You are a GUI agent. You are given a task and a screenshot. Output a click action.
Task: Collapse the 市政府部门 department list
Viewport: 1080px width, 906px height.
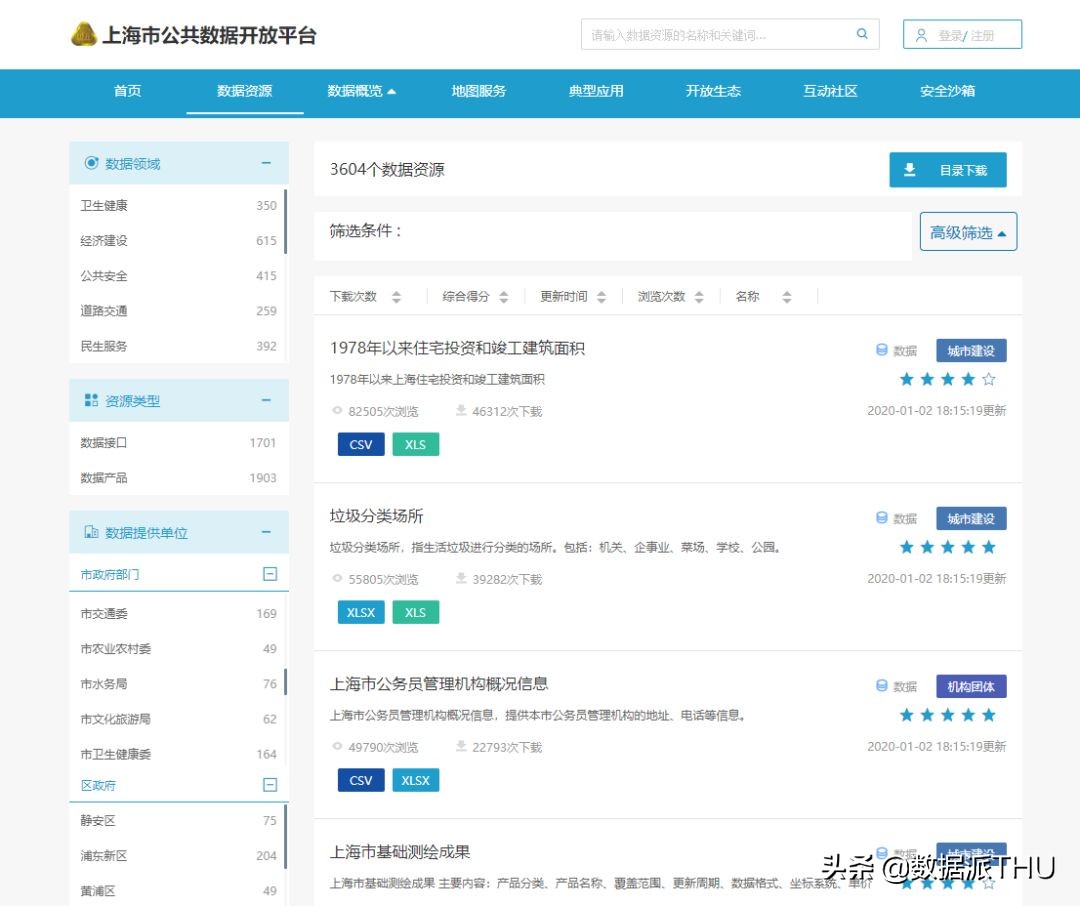269,573
